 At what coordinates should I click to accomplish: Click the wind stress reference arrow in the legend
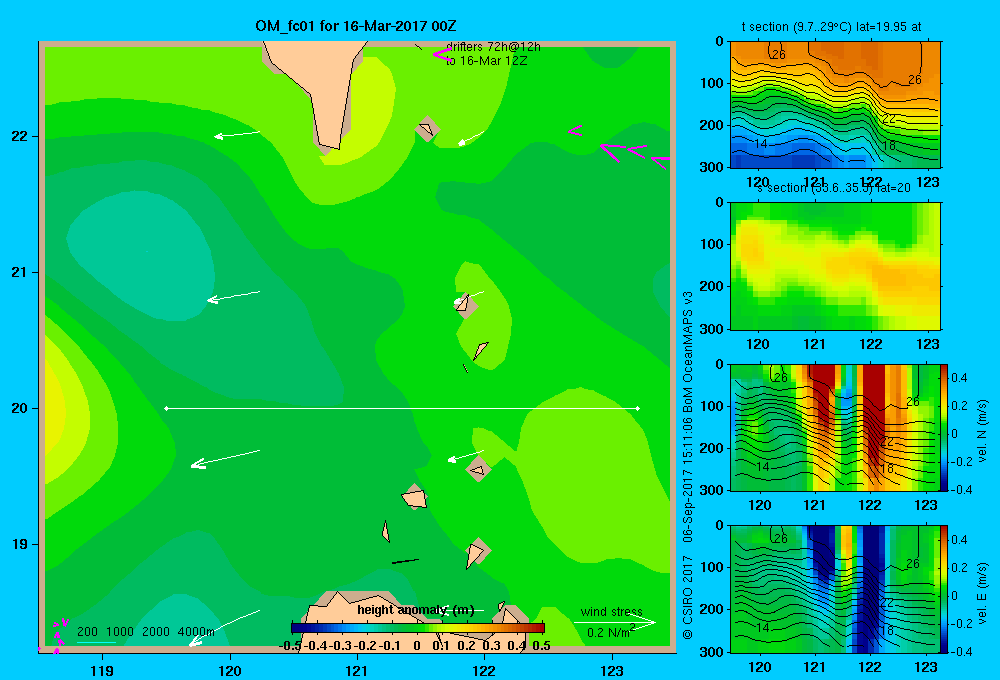pos(614,622)
